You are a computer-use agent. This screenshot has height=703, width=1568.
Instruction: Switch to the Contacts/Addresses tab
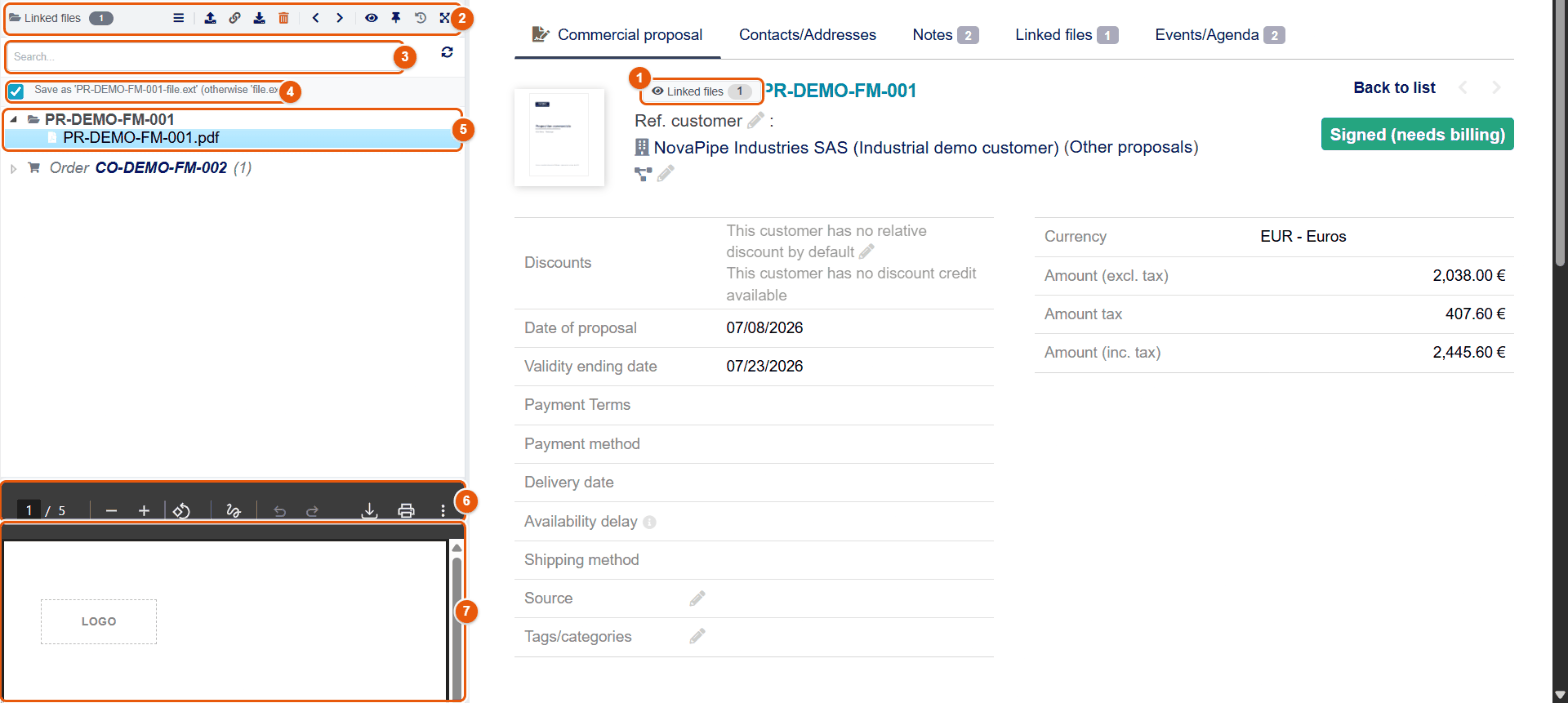(808, 35)
